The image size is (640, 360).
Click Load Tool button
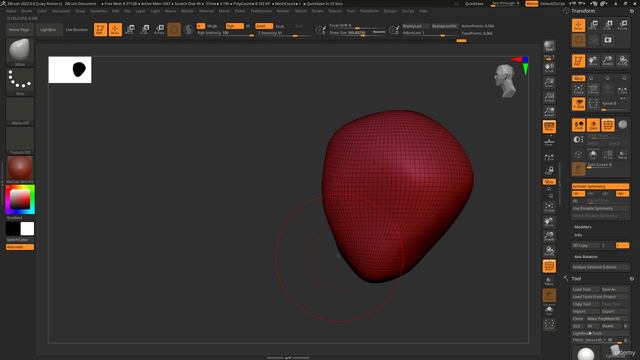pyautogui.click(x=585, y=289)
